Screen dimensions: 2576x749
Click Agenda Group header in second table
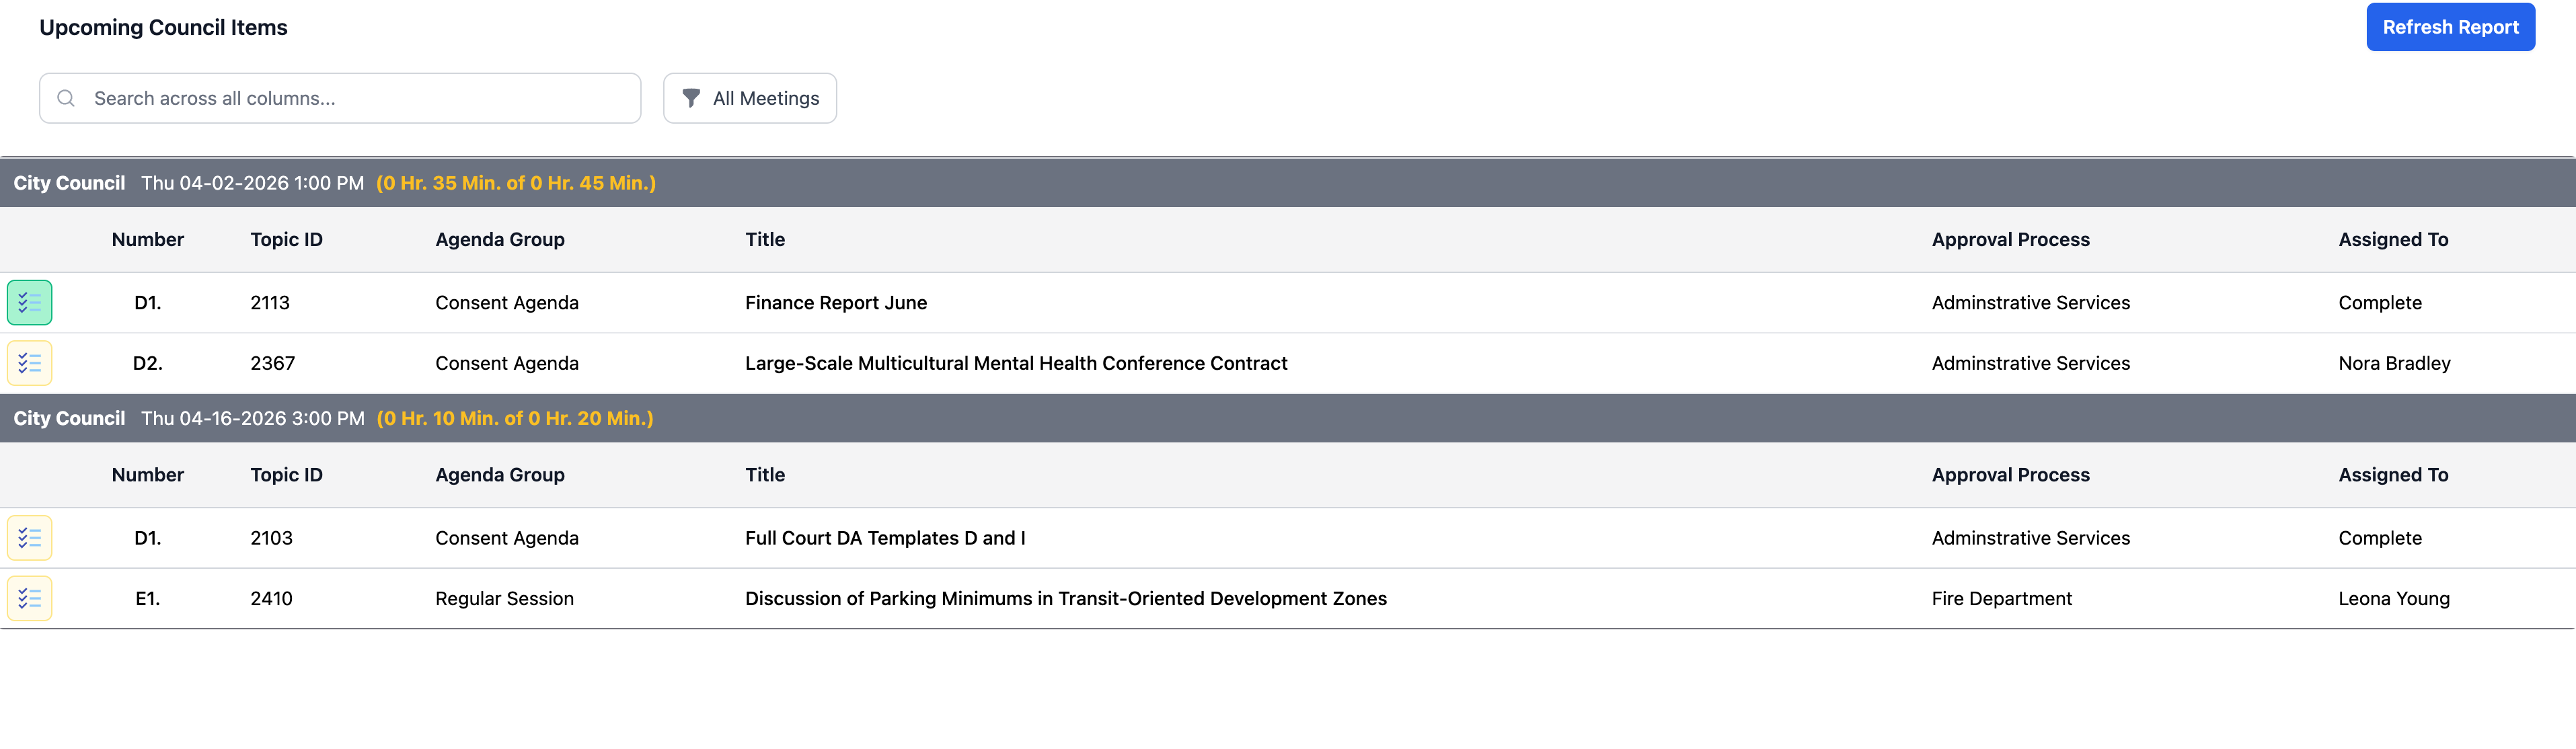coord(500,475)
